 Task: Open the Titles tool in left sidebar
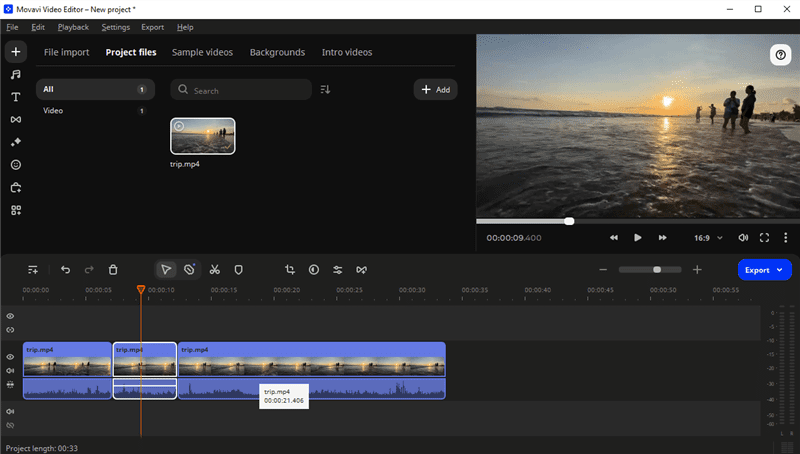coord(16,97)
